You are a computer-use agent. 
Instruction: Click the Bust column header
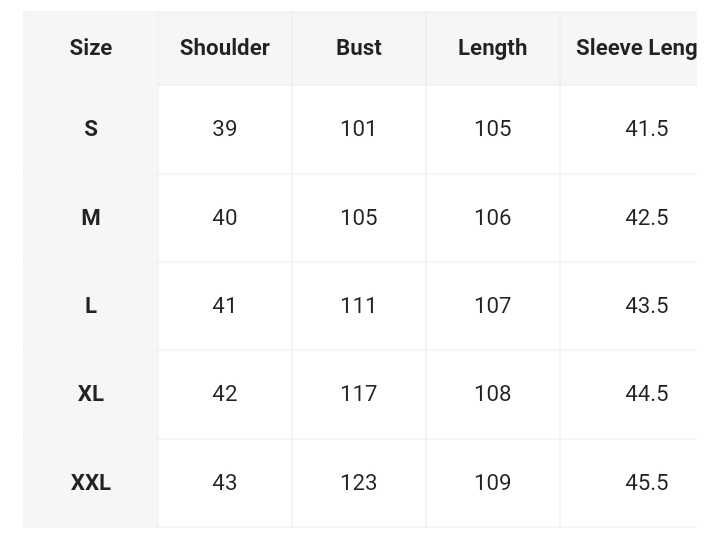(x=359, y=47)
